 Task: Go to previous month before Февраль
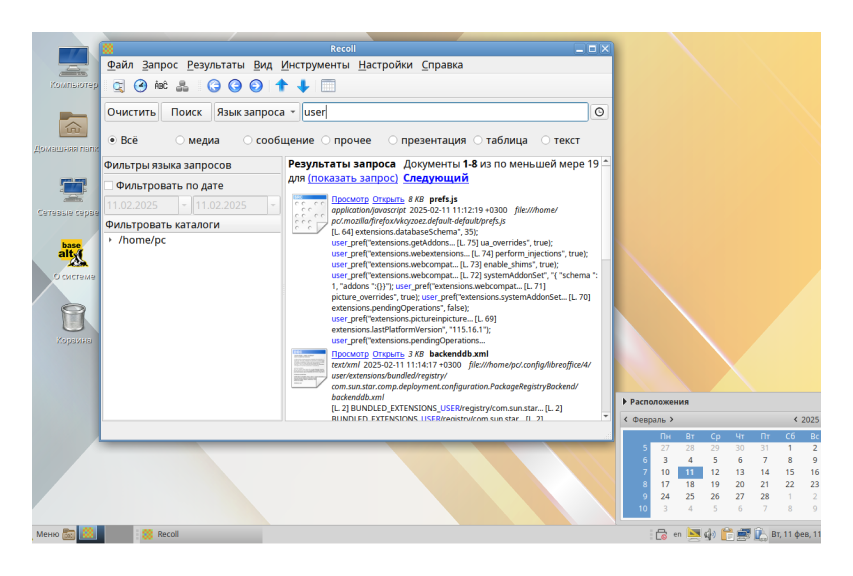(626, 419)
